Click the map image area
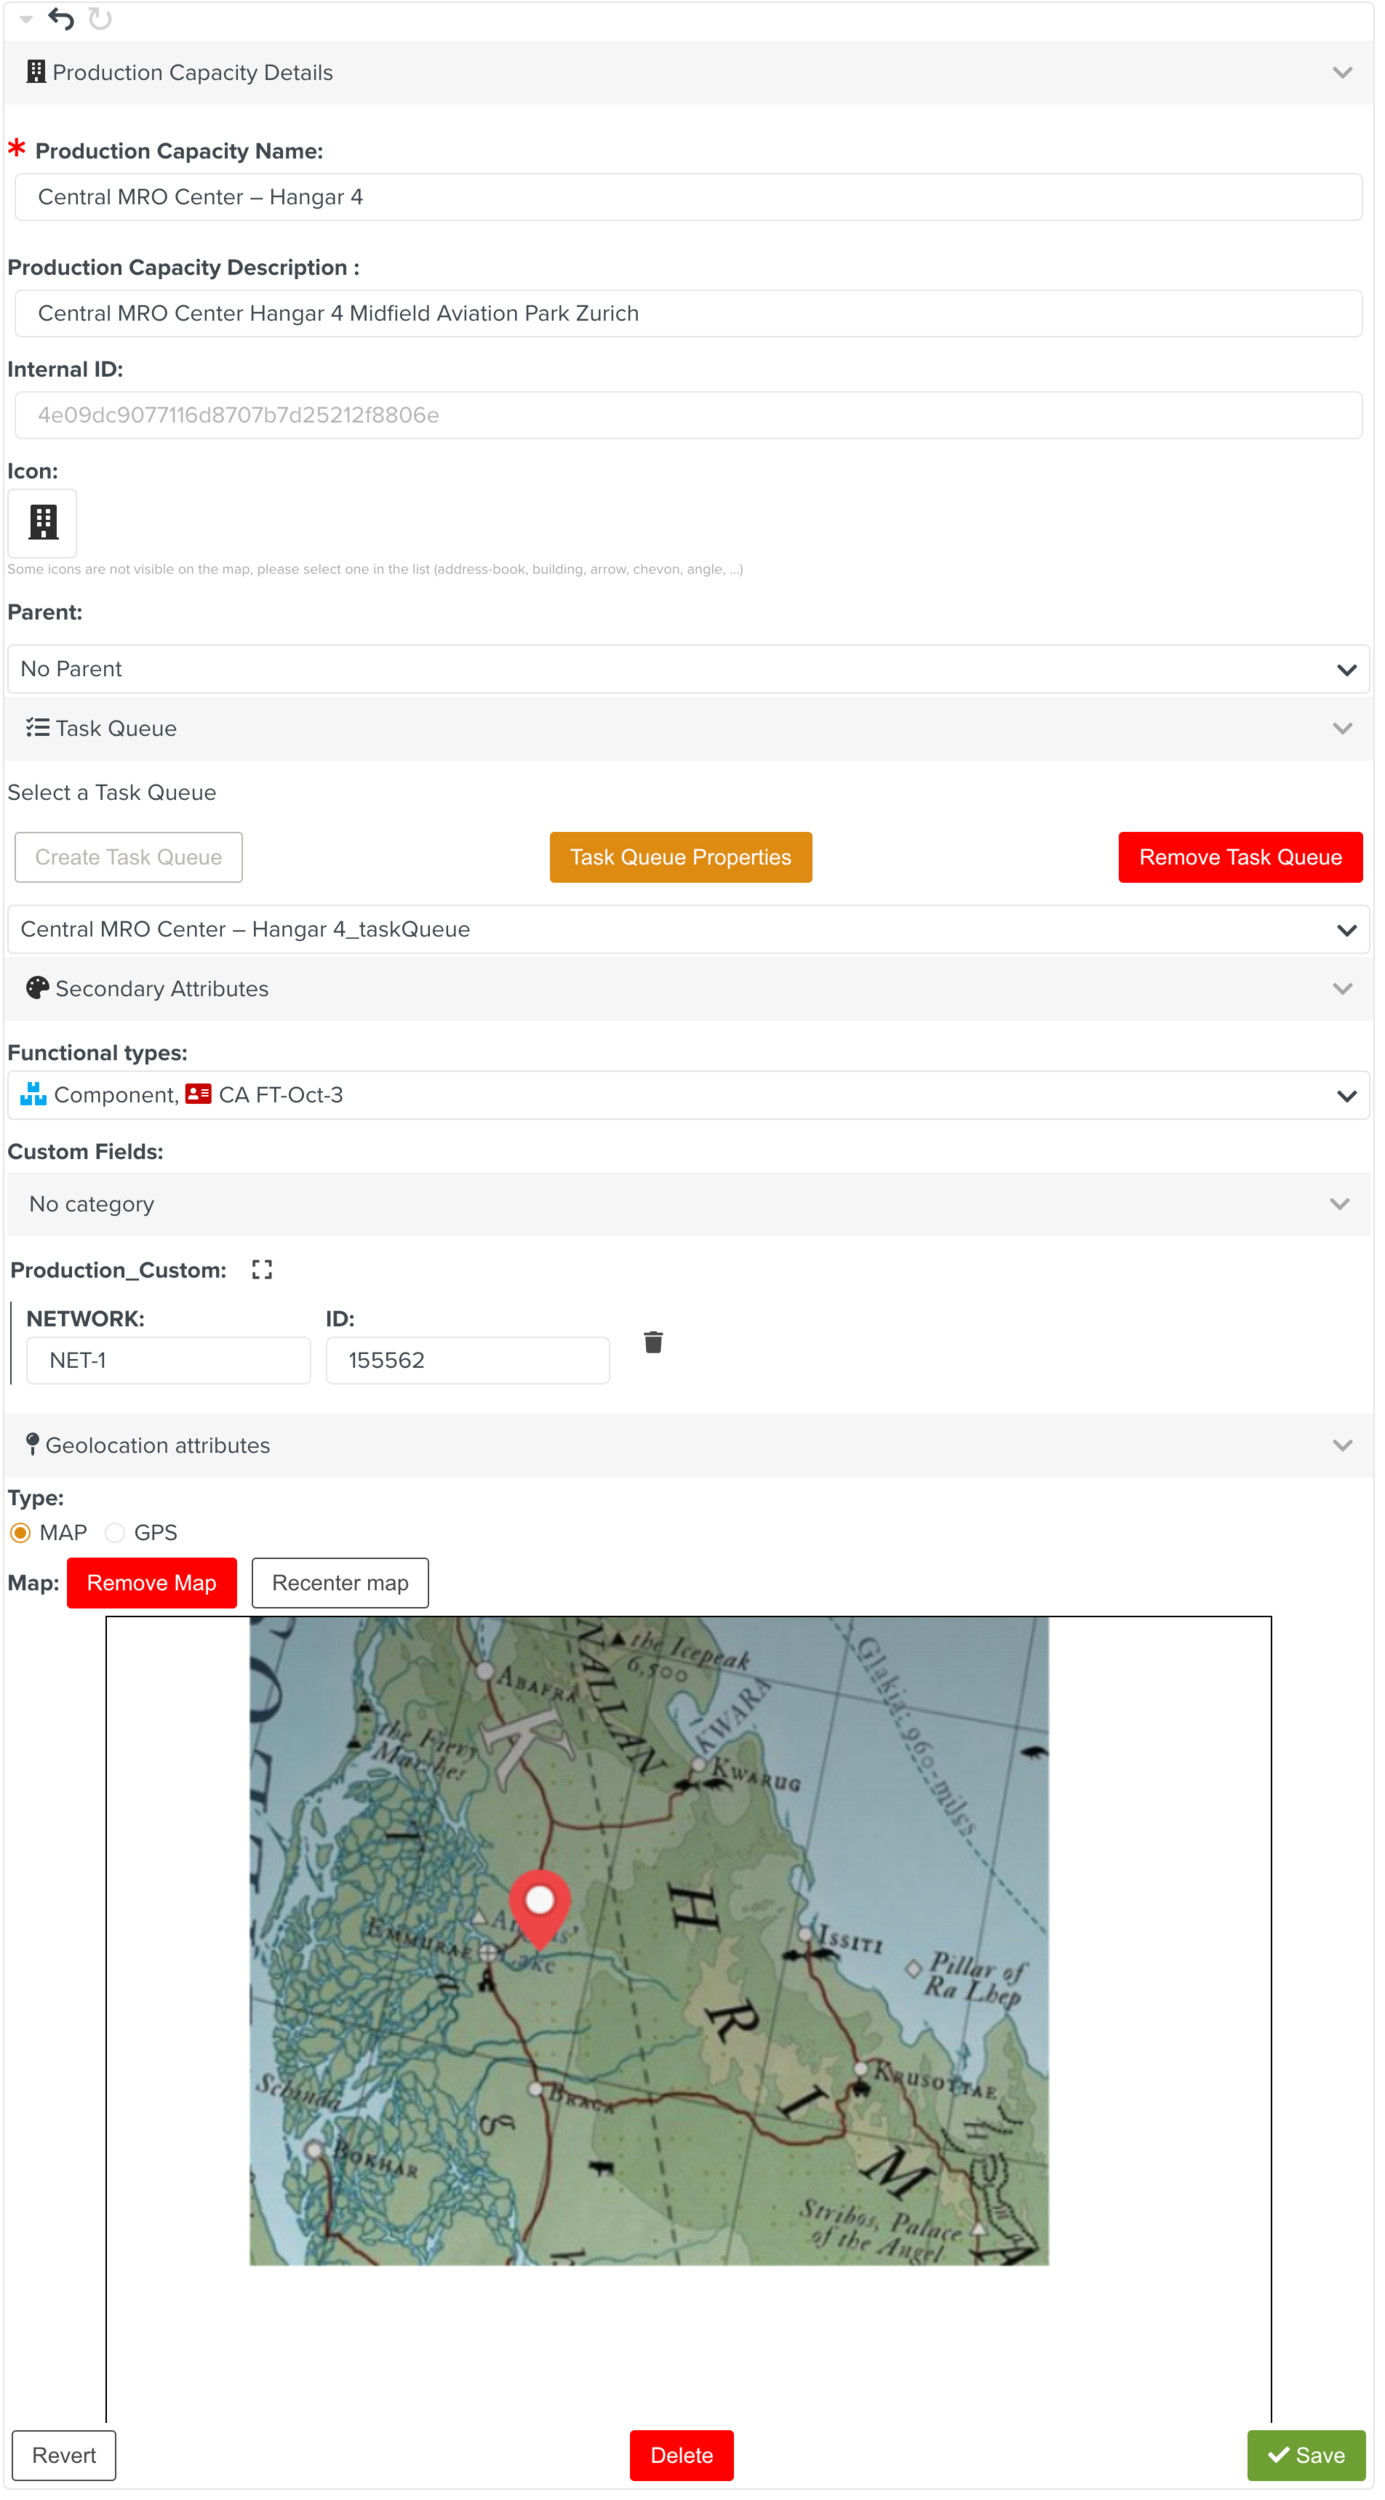Viewport: 1385px width, 2500px height. (x=649, y=1942)
